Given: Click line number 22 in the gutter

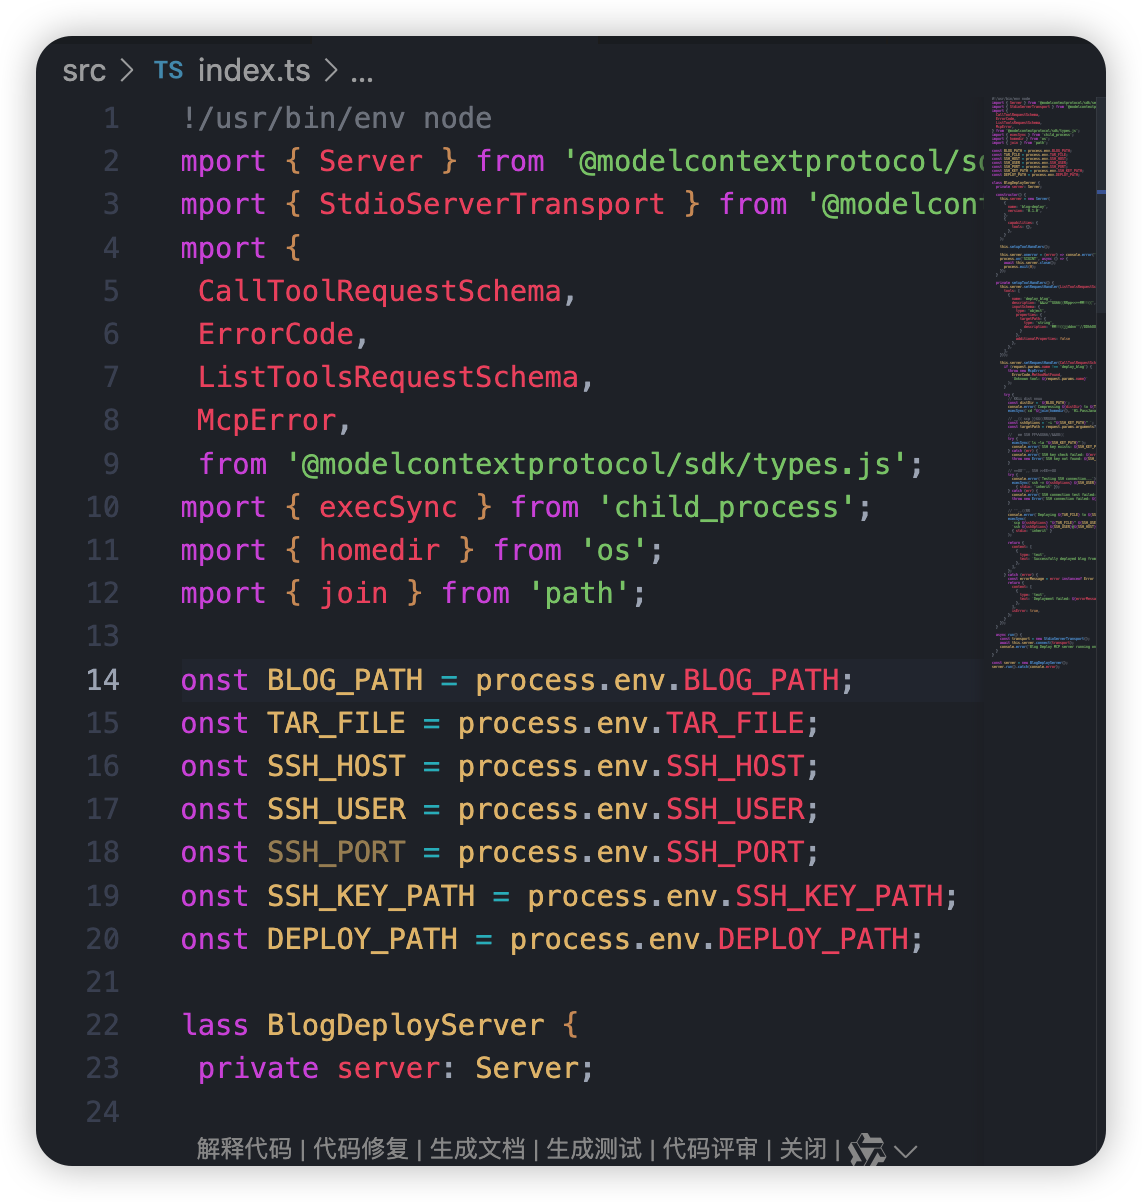Looking at the screenshot, I should (103, 1025).
